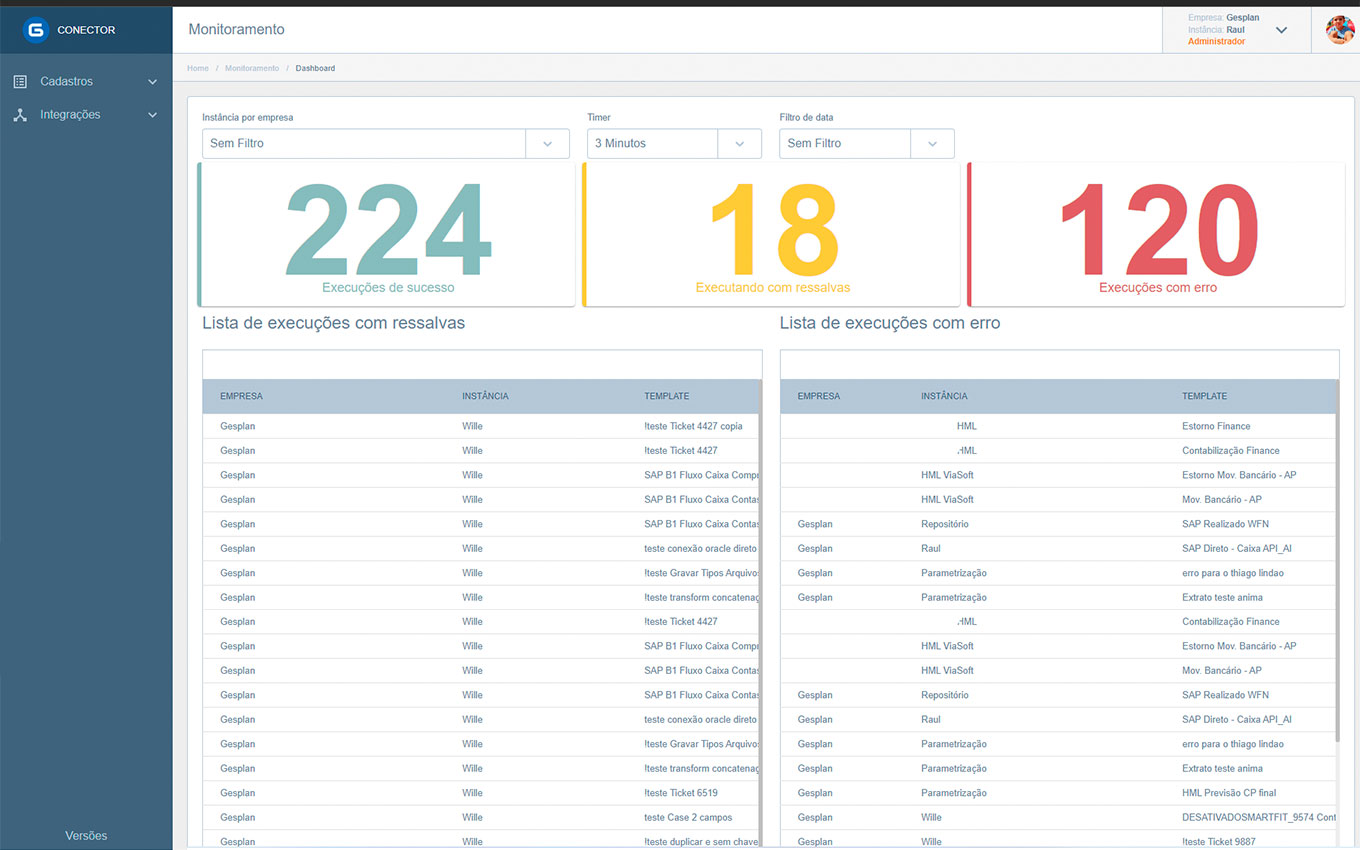The width and height of the screenshot is (1360, 850).
Task: Open the Instância por empresa dropdown
Action: [x=385, y=143]
